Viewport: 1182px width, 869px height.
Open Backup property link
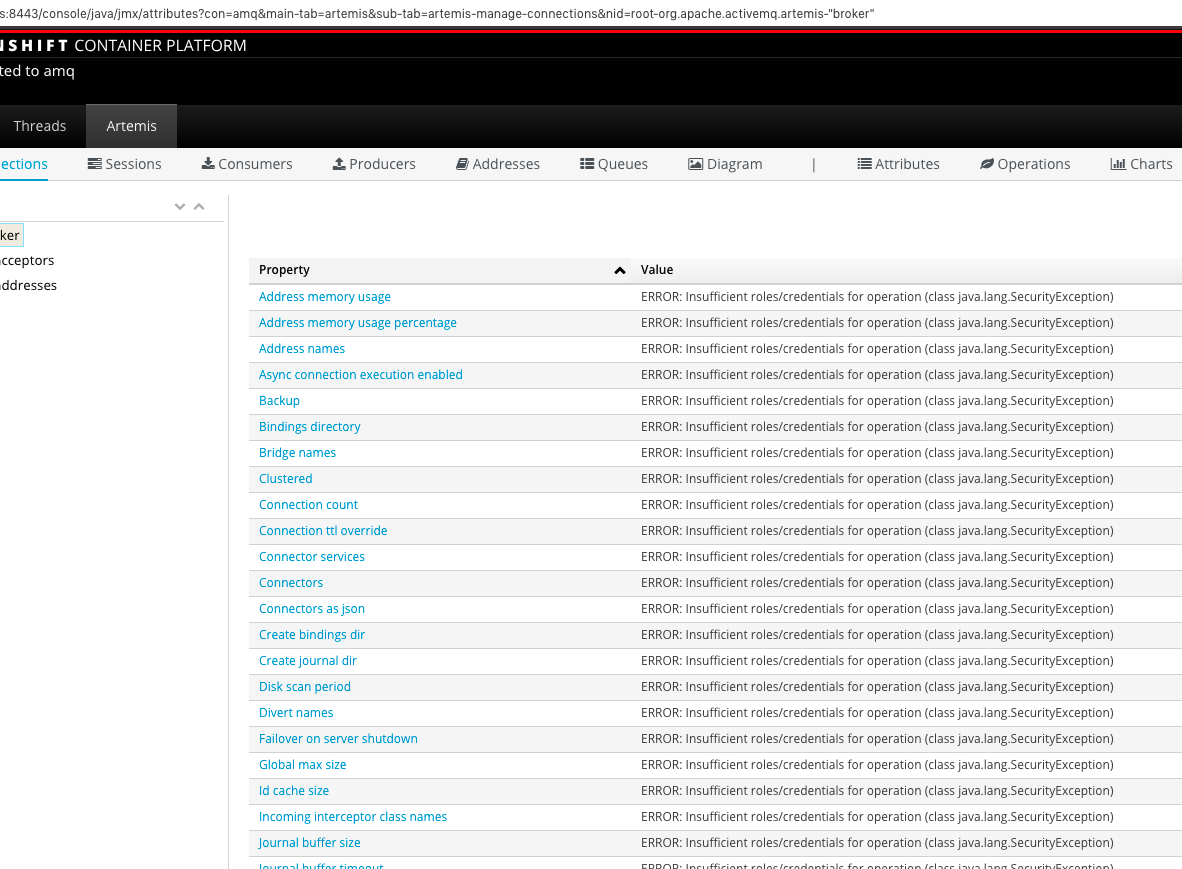(279, 401)
